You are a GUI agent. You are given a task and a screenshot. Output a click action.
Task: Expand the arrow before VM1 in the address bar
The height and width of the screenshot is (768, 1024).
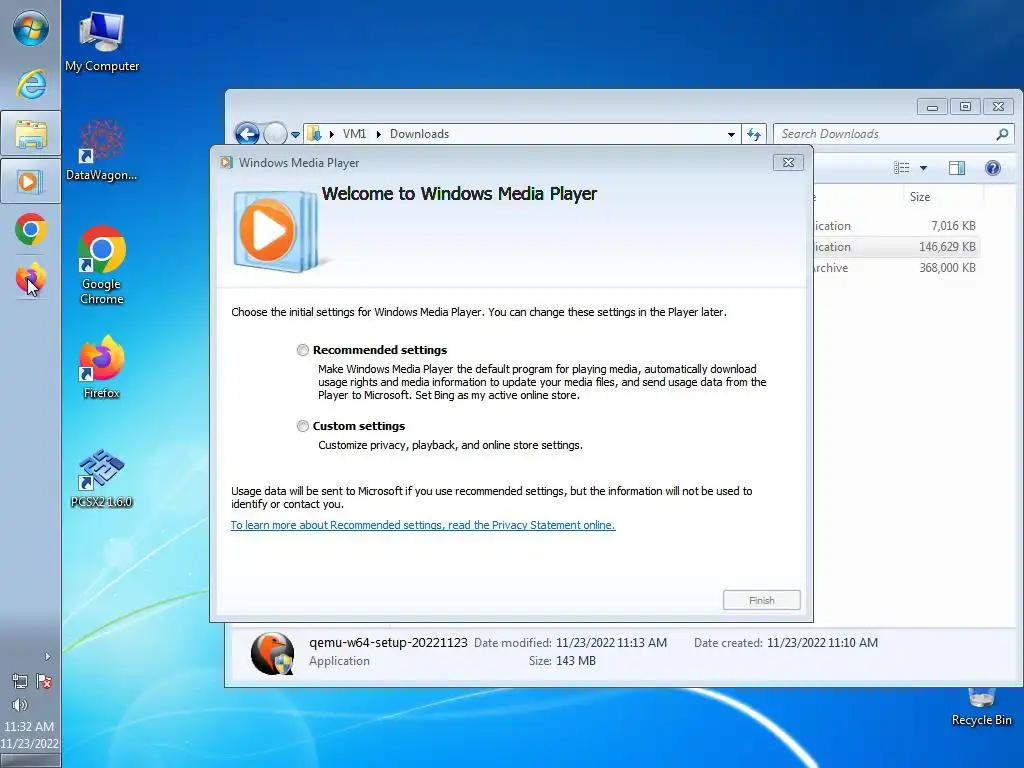click(x=332, y=134)
